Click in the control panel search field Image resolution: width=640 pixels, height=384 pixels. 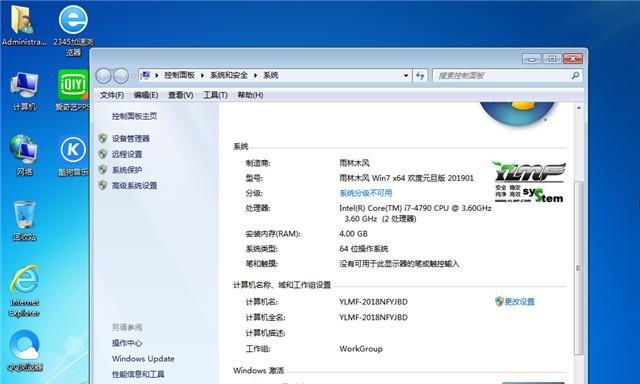point(502,75)
